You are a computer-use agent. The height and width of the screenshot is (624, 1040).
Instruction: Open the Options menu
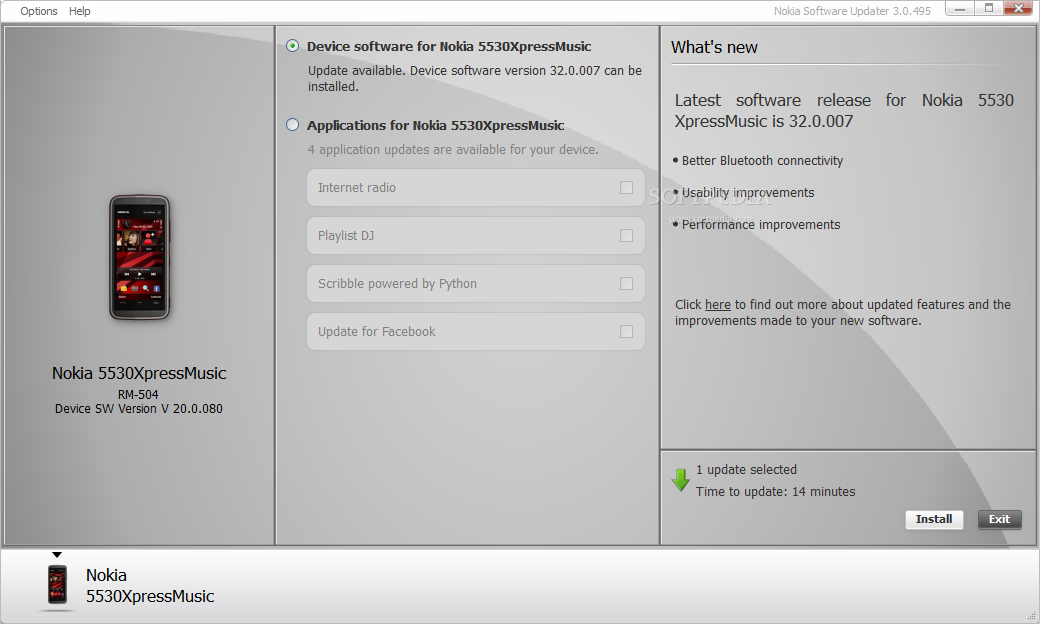coord(38,11)
